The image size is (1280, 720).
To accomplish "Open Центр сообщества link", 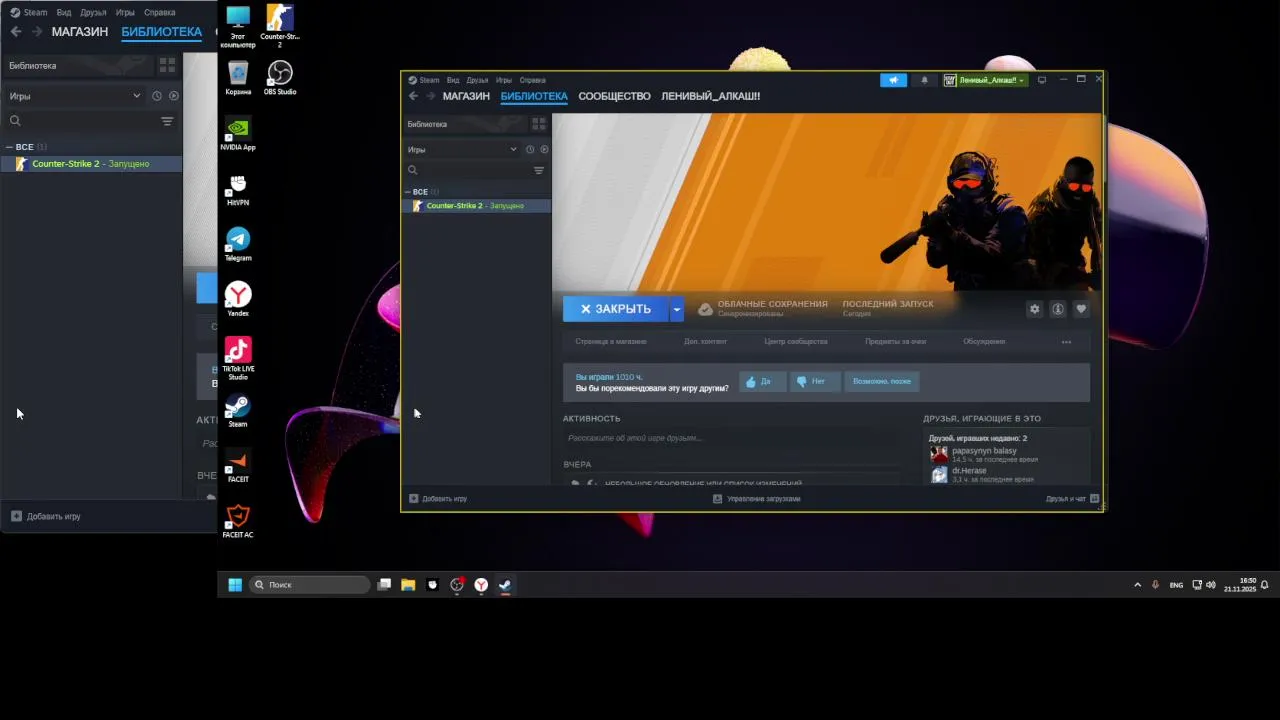I will click(x=796, y=341).
